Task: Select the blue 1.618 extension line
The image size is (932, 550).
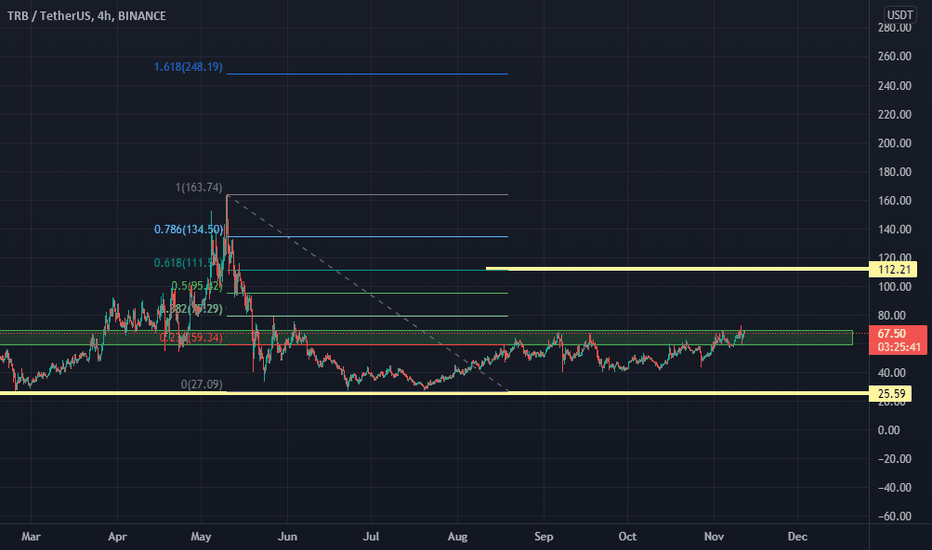Action: click(x=367, y=74)
